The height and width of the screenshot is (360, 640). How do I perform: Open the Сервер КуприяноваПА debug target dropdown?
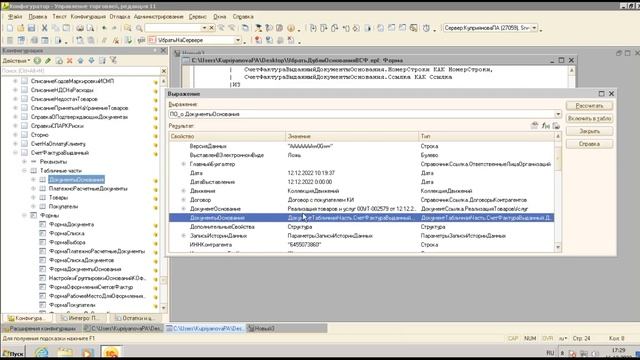click(x=534, y=28)
